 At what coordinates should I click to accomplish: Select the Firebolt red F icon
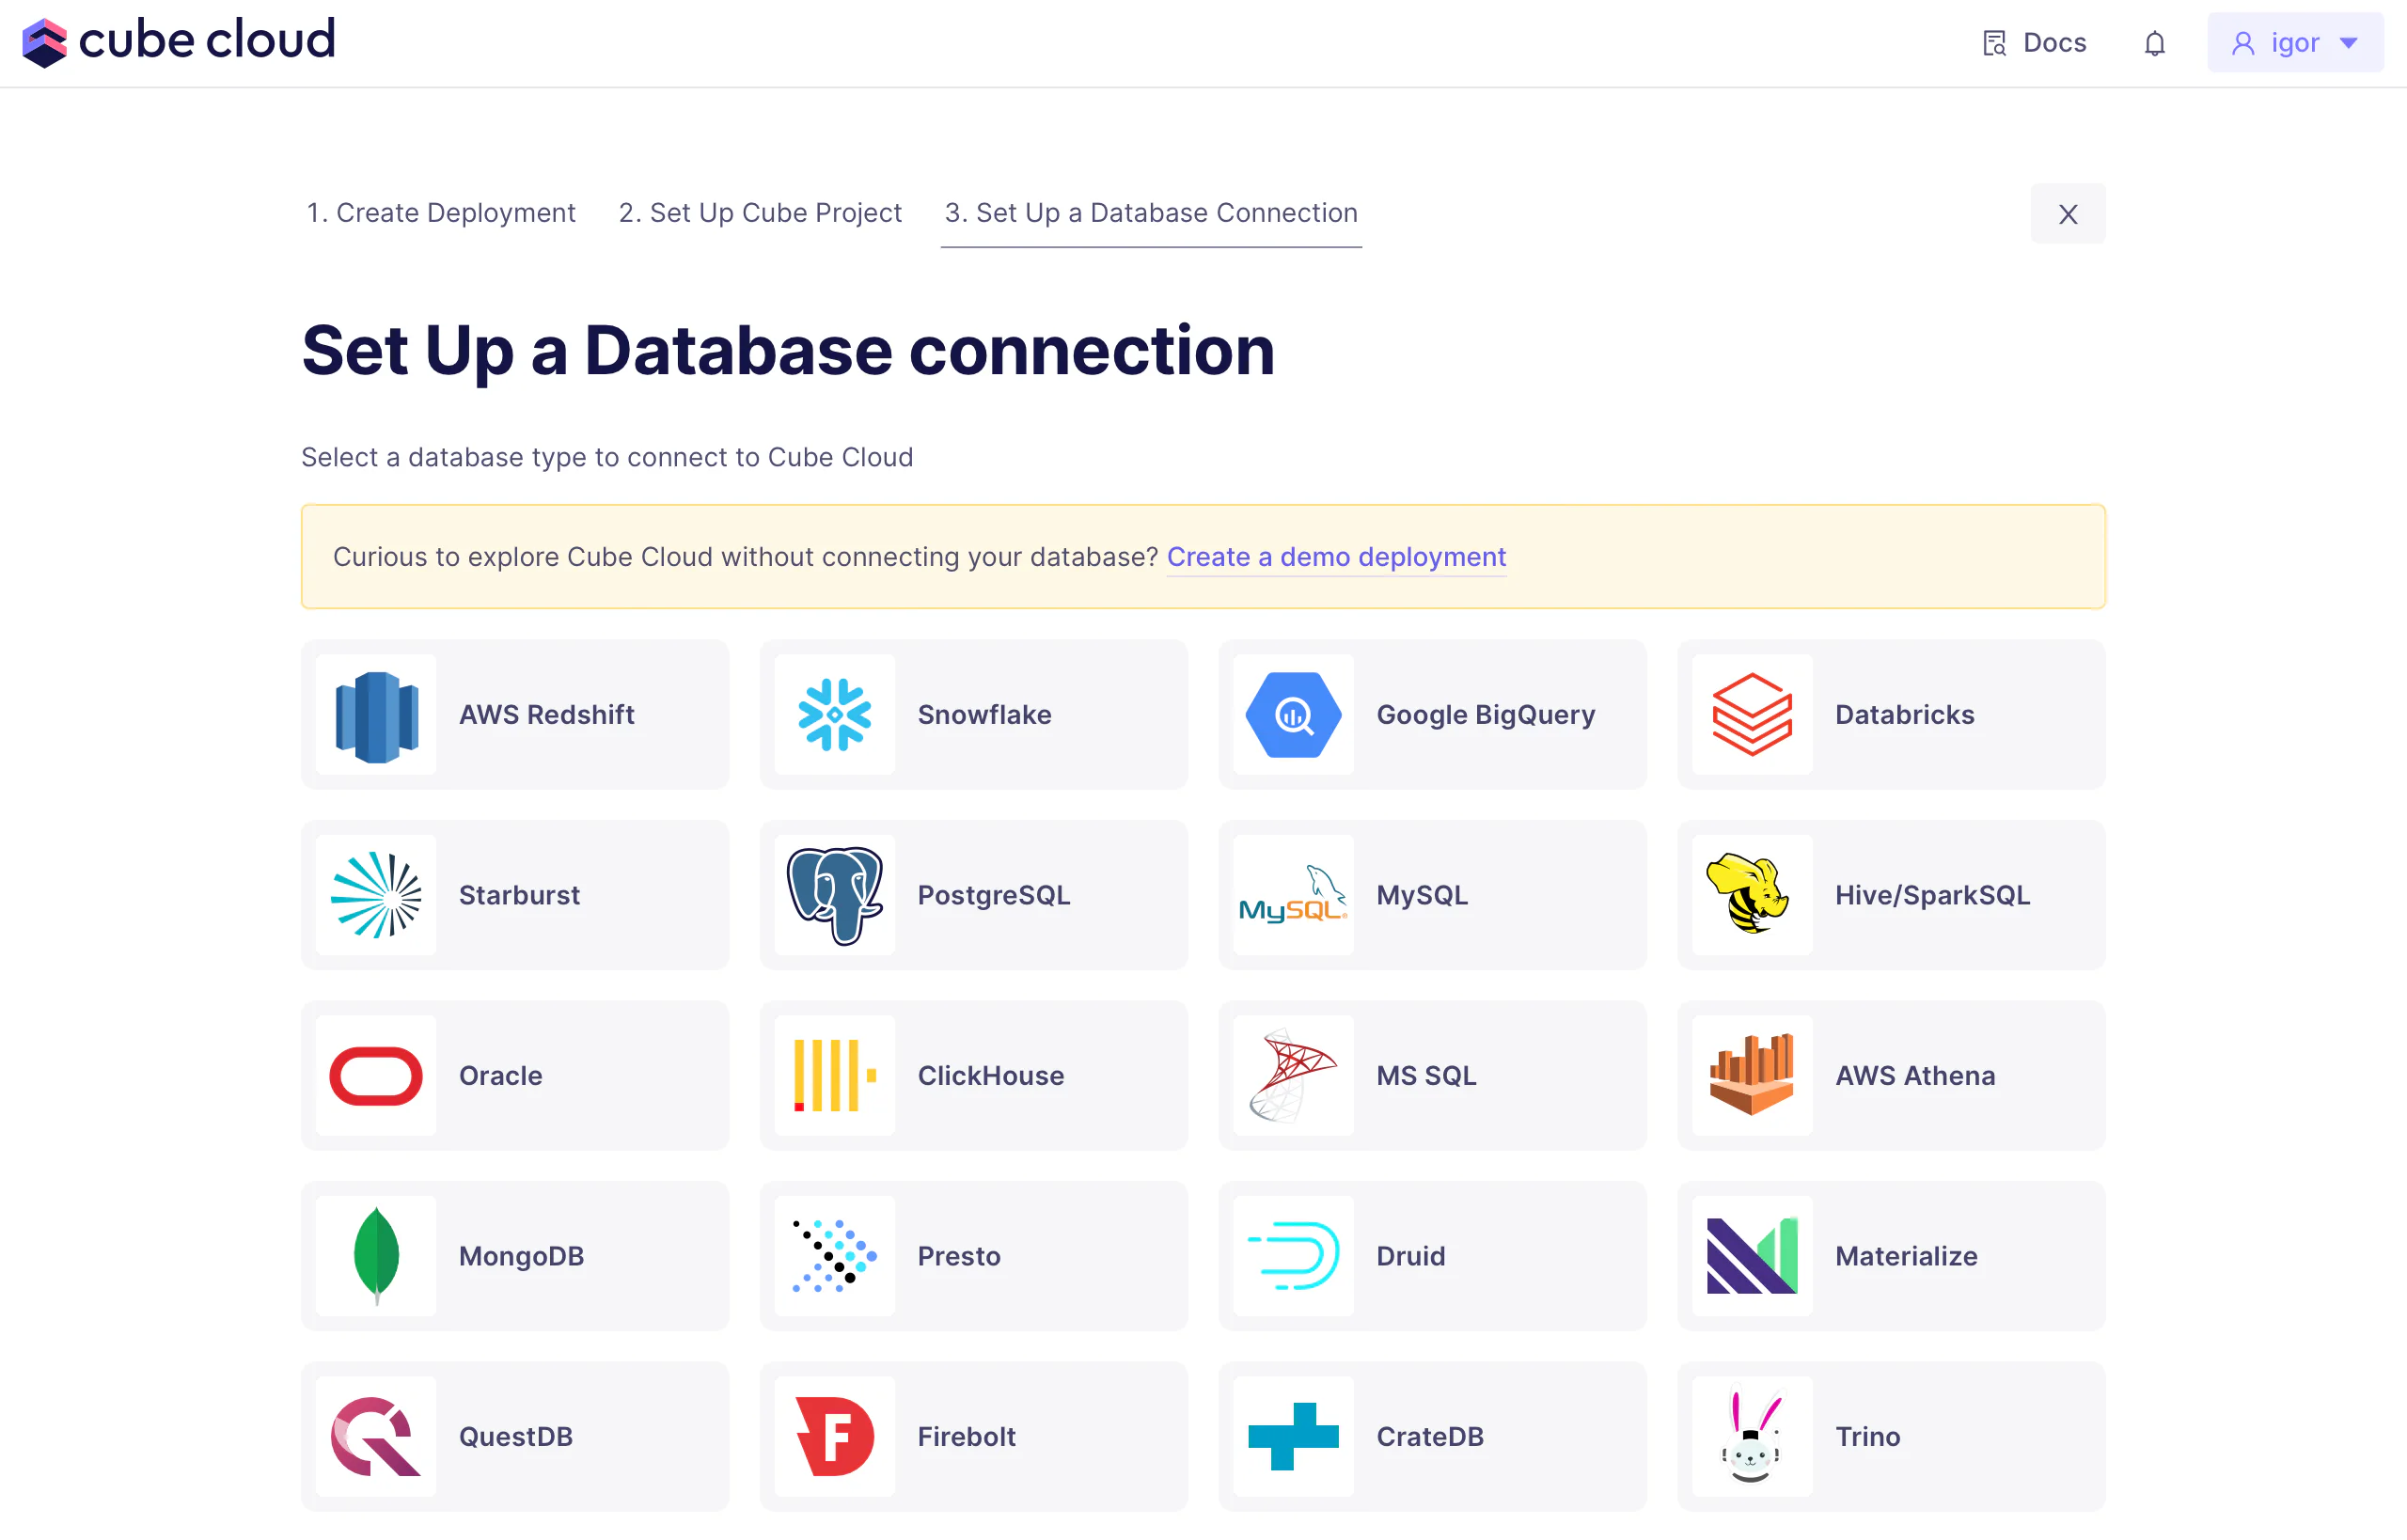click(834, 1436)
